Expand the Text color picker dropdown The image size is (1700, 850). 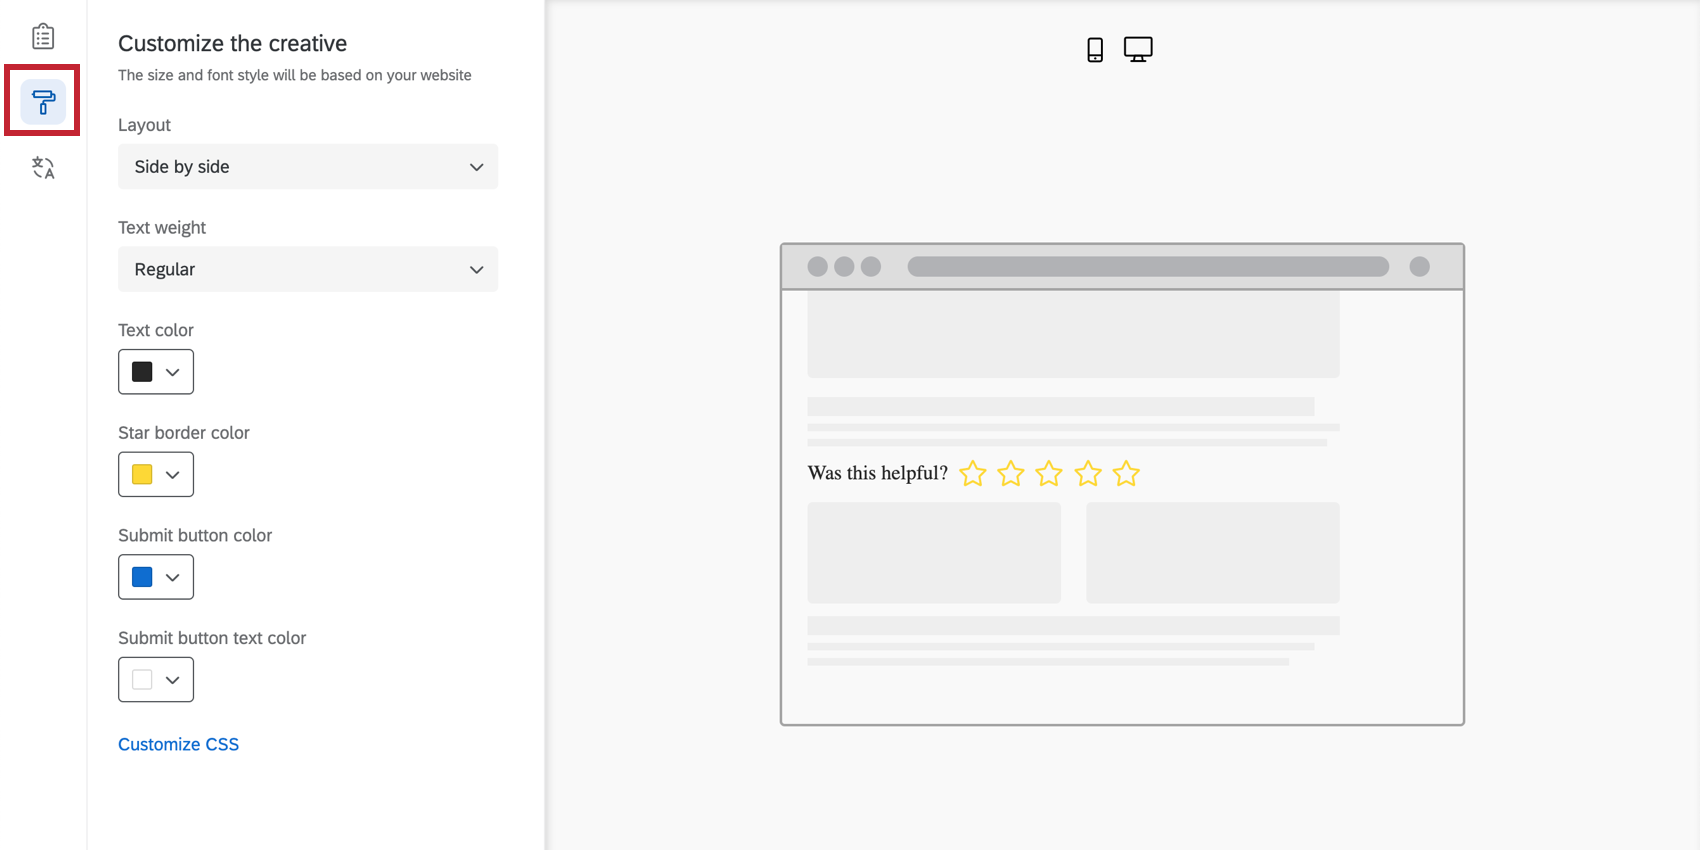click(x=156, y=372)
